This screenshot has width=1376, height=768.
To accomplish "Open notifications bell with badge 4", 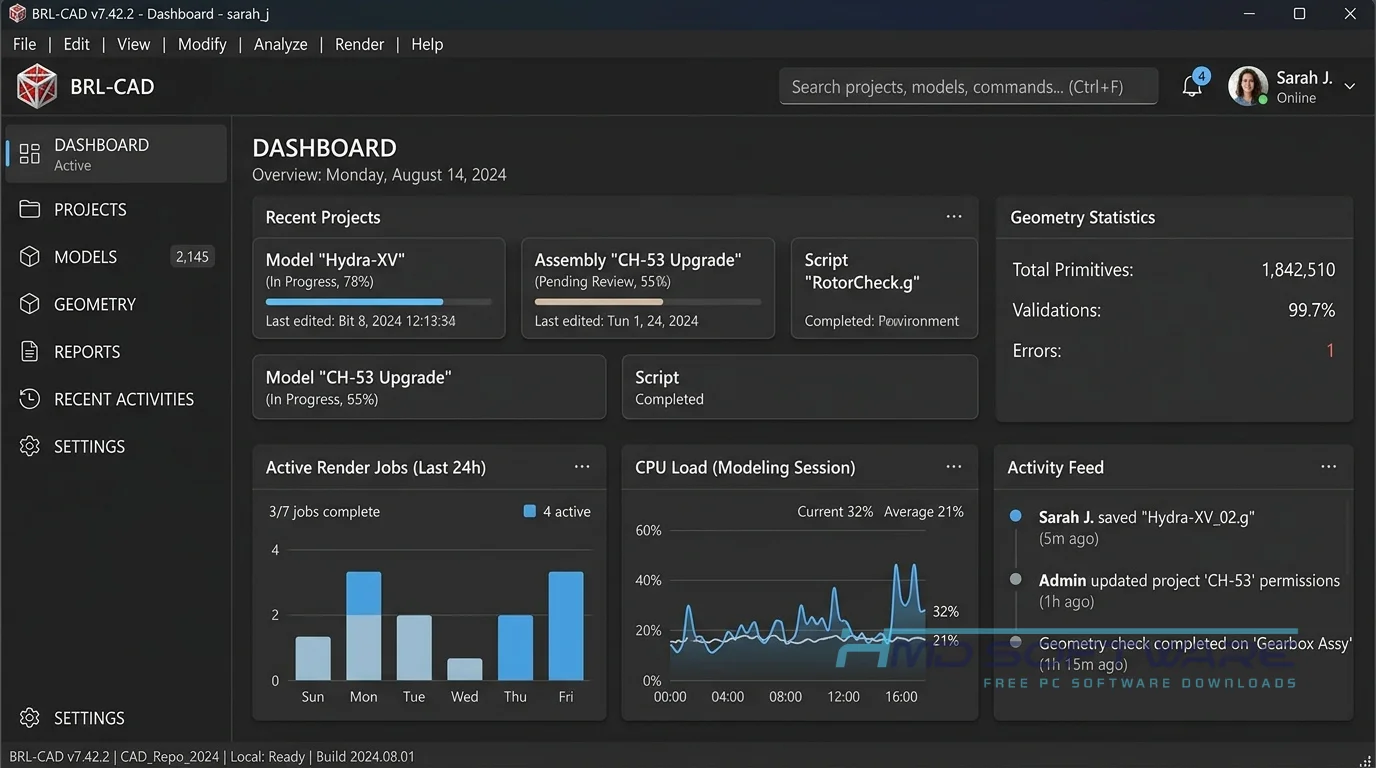I will pos(1192,86).
